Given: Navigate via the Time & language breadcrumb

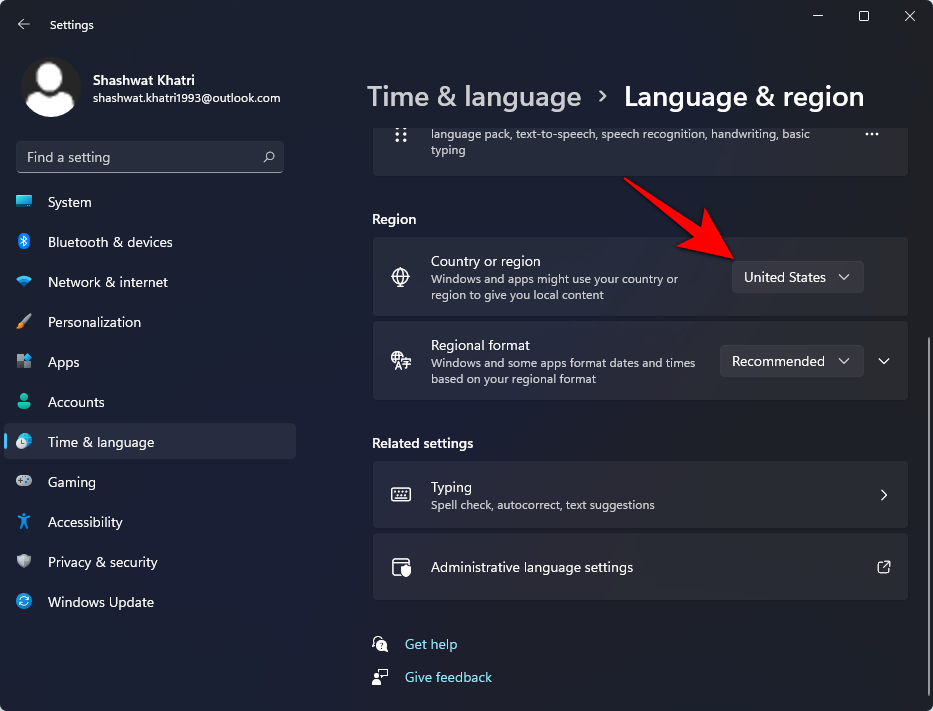Looking at the screenshot, I should tap(474, 96).
